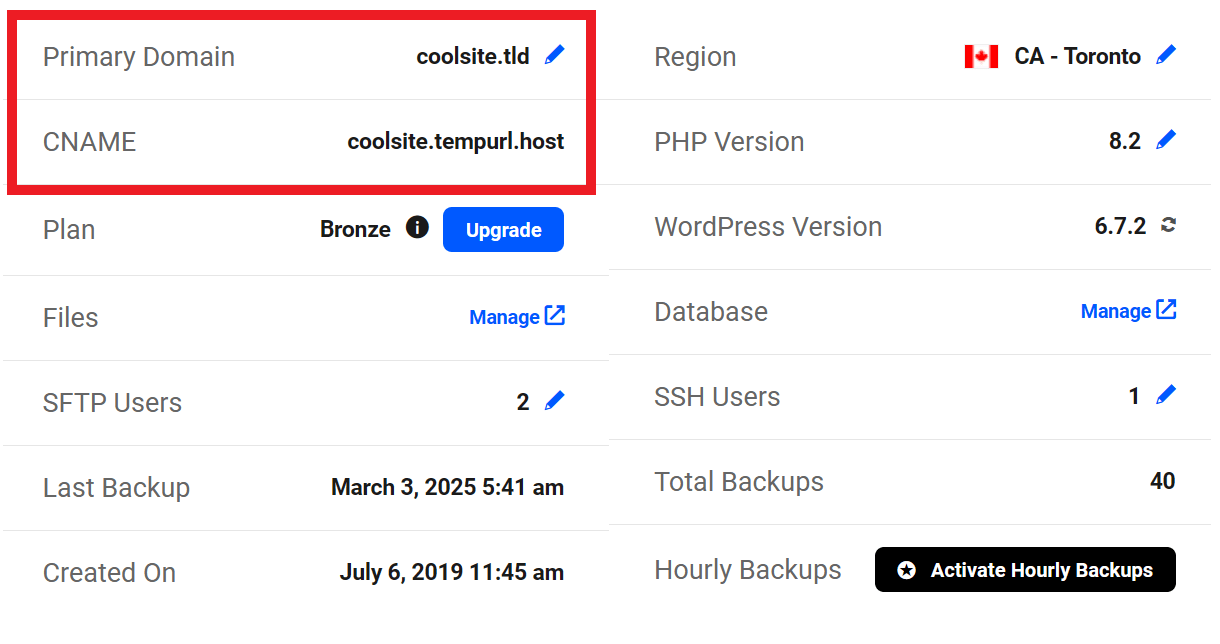Edit the Region with pencil icon
The image size is (1220, 644).
pos(1166,55)
